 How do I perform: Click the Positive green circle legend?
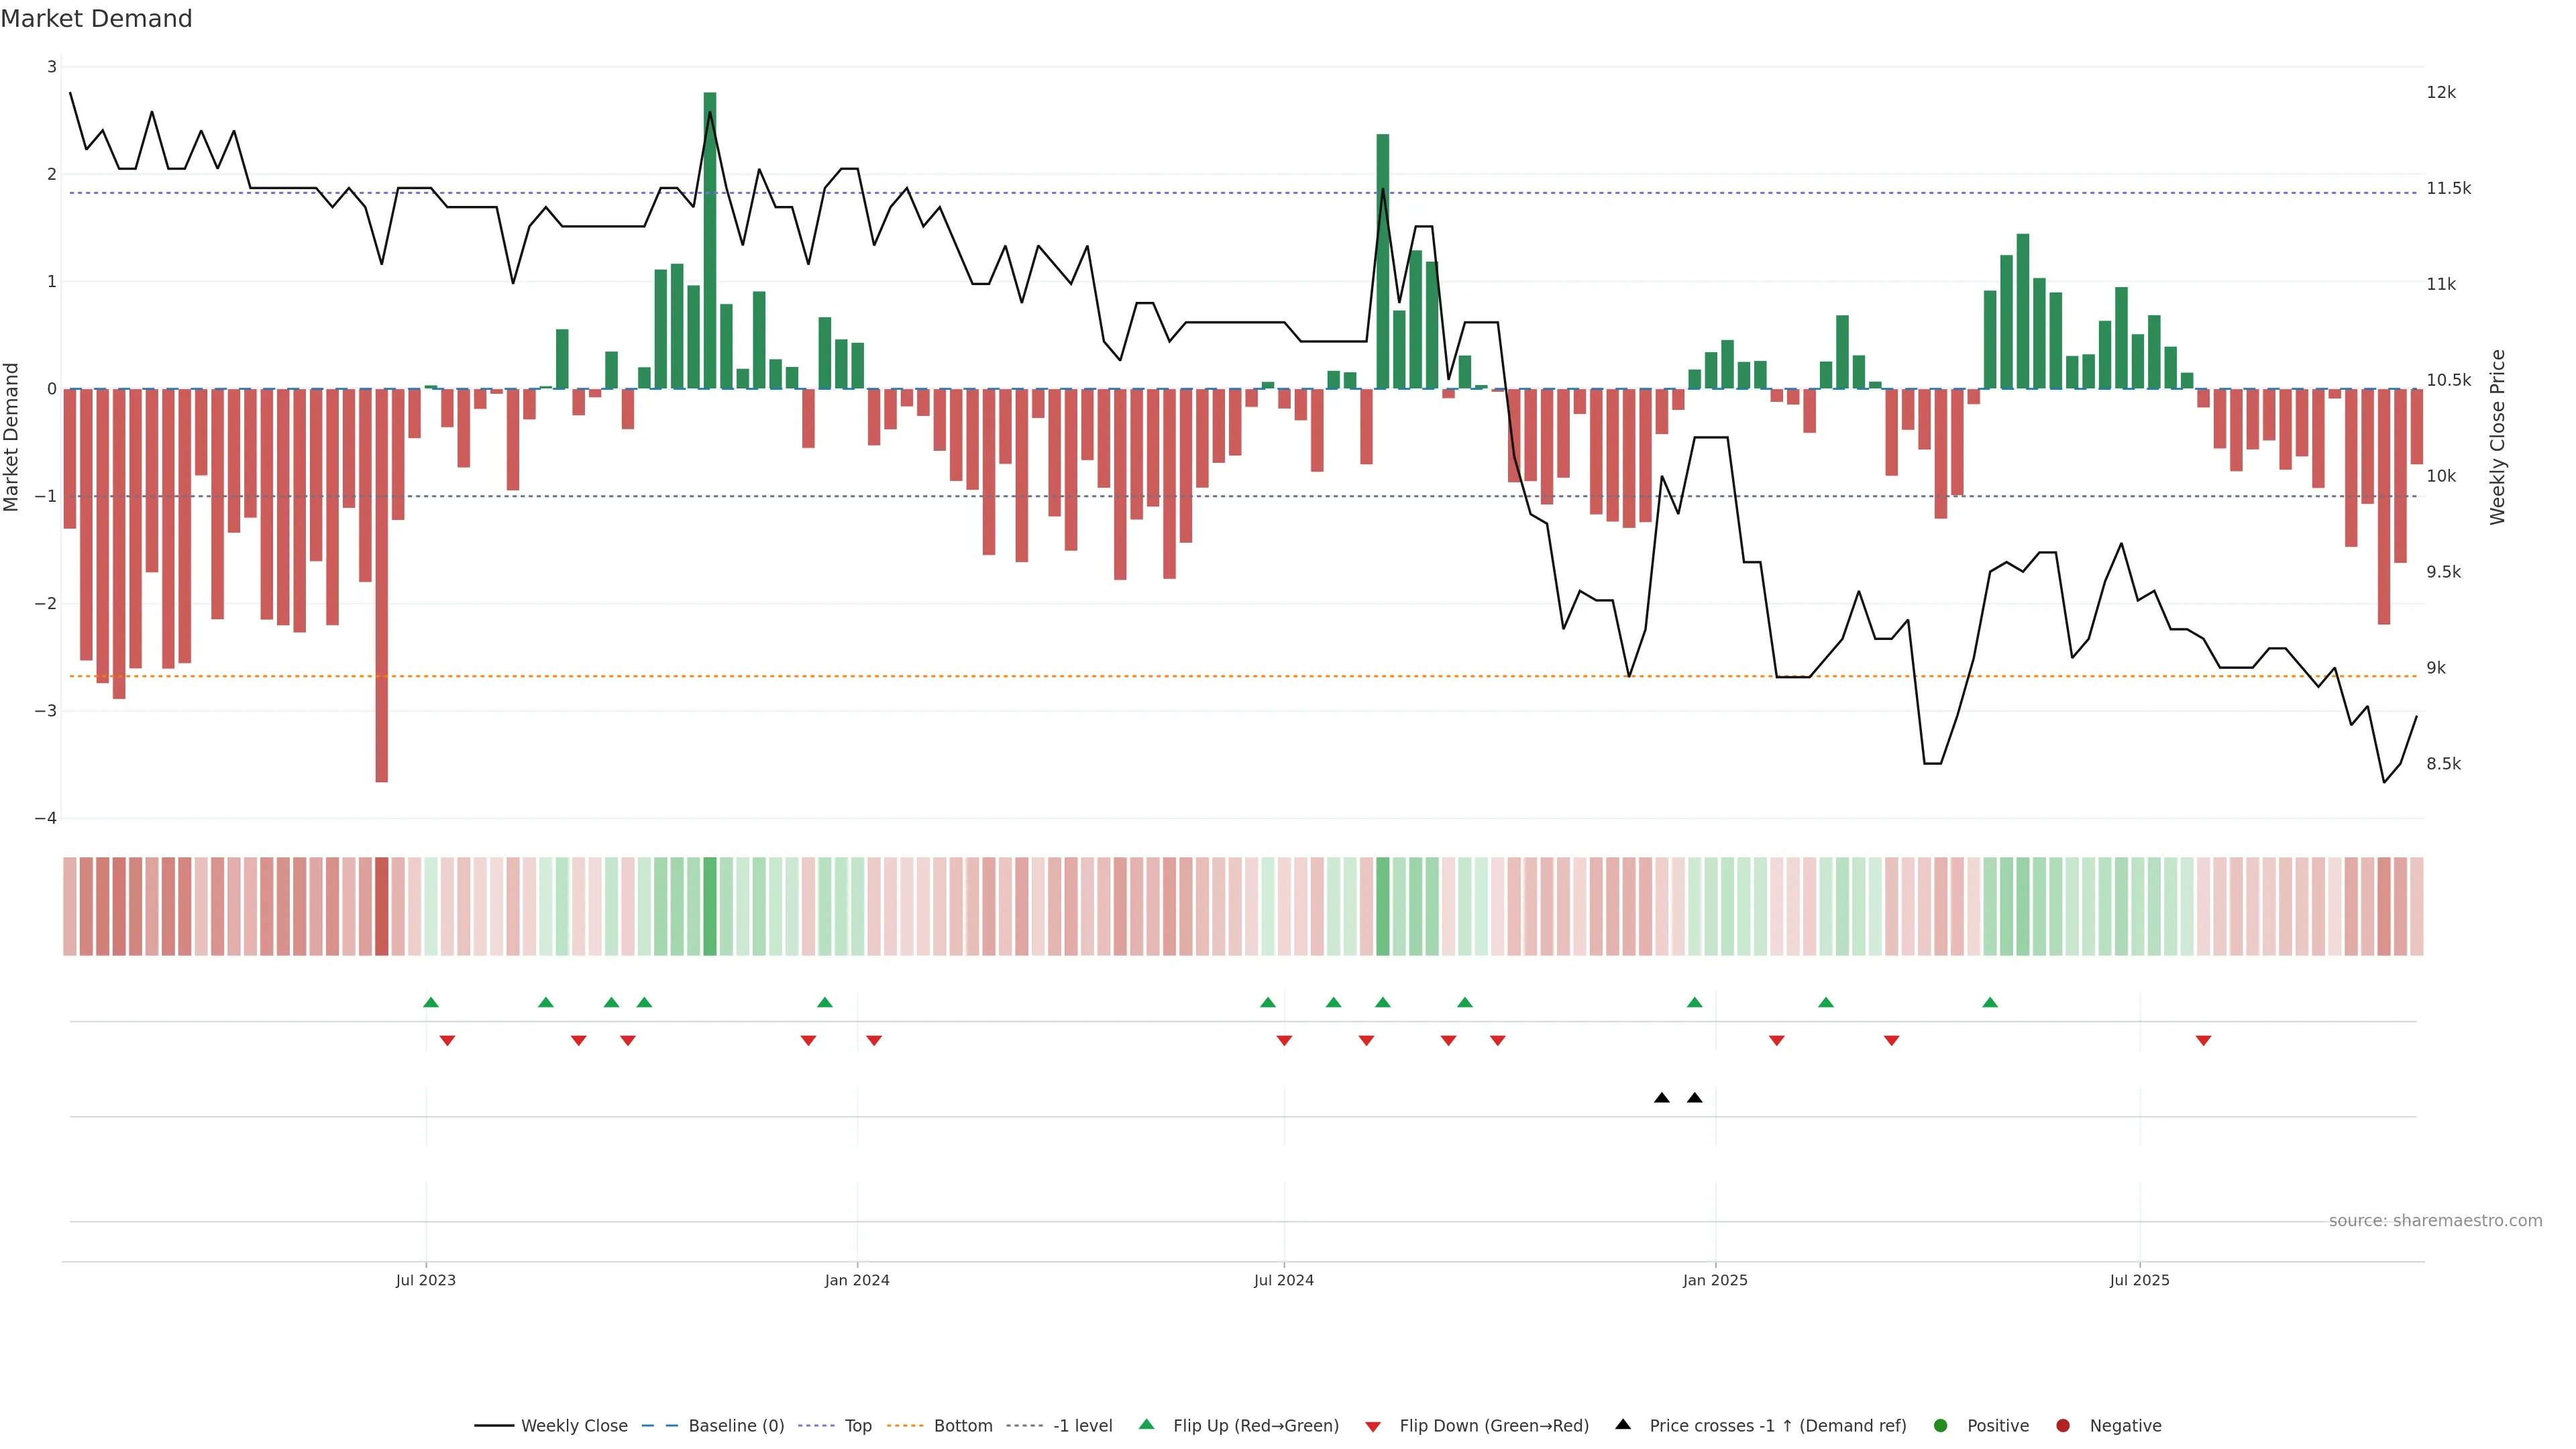(x=1941, y=1425)
